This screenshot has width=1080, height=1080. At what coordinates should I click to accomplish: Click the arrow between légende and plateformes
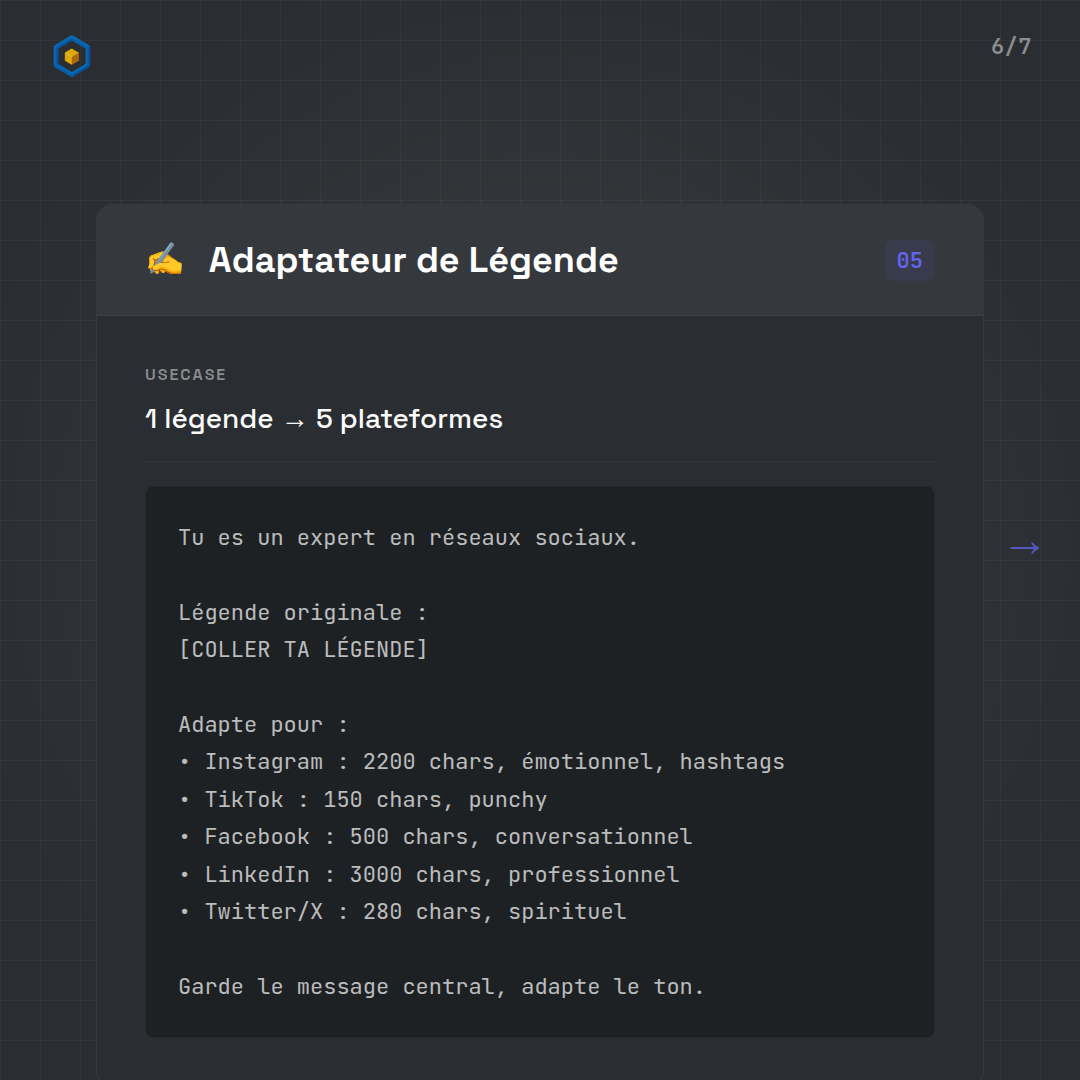tap(294, 420)
